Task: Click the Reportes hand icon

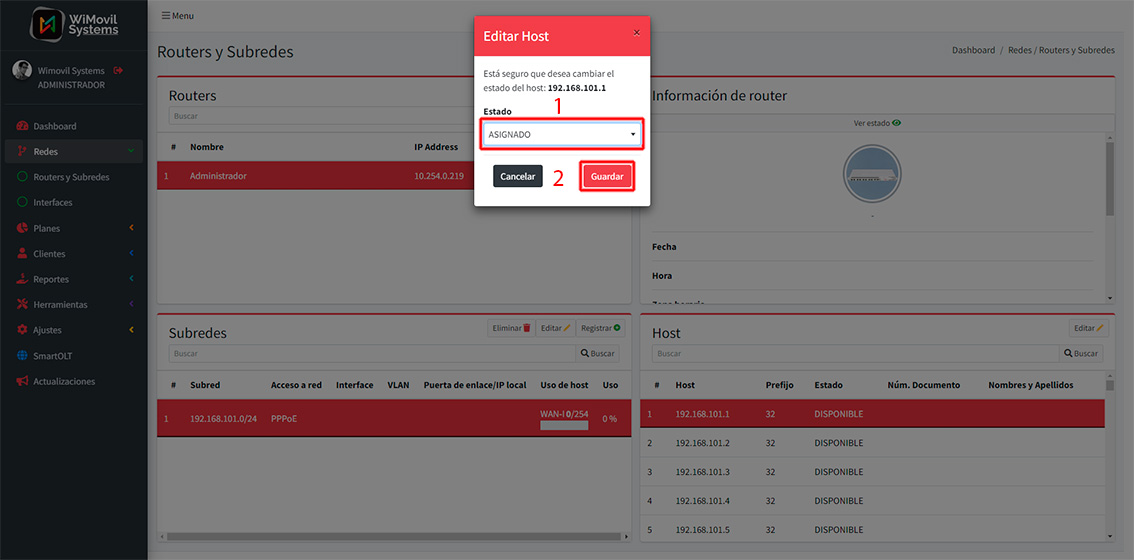Action: [x=22, y=279]
